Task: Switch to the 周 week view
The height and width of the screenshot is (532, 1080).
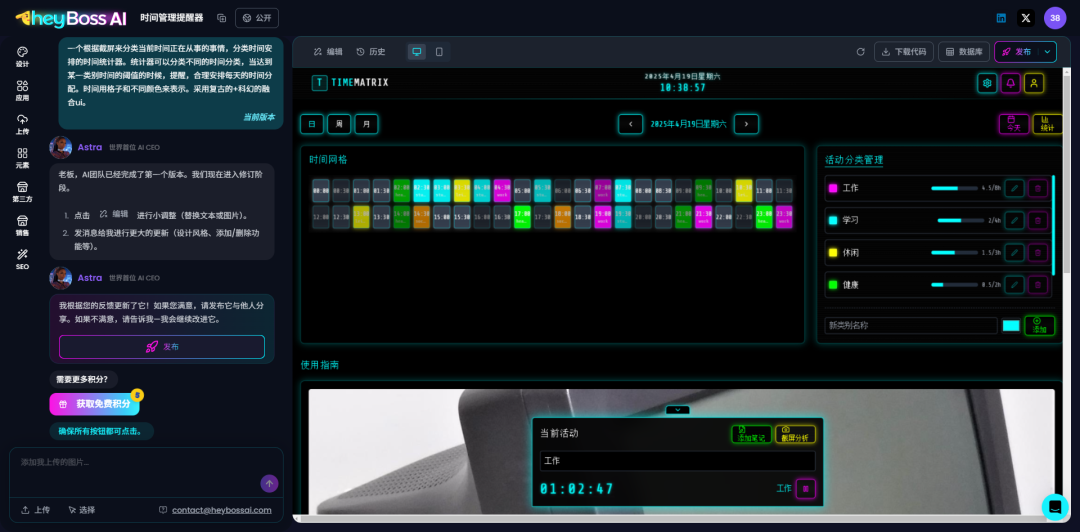Action: click(x=339, y=124)
